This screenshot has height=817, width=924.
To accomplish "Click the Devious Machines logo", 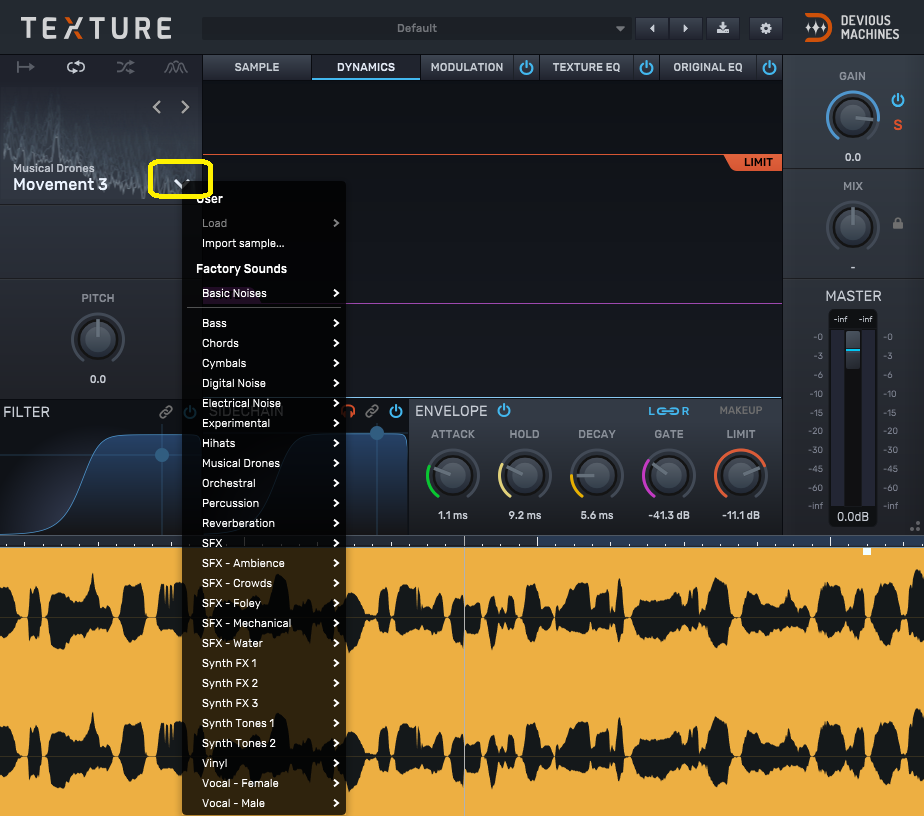I will point(852,28).
